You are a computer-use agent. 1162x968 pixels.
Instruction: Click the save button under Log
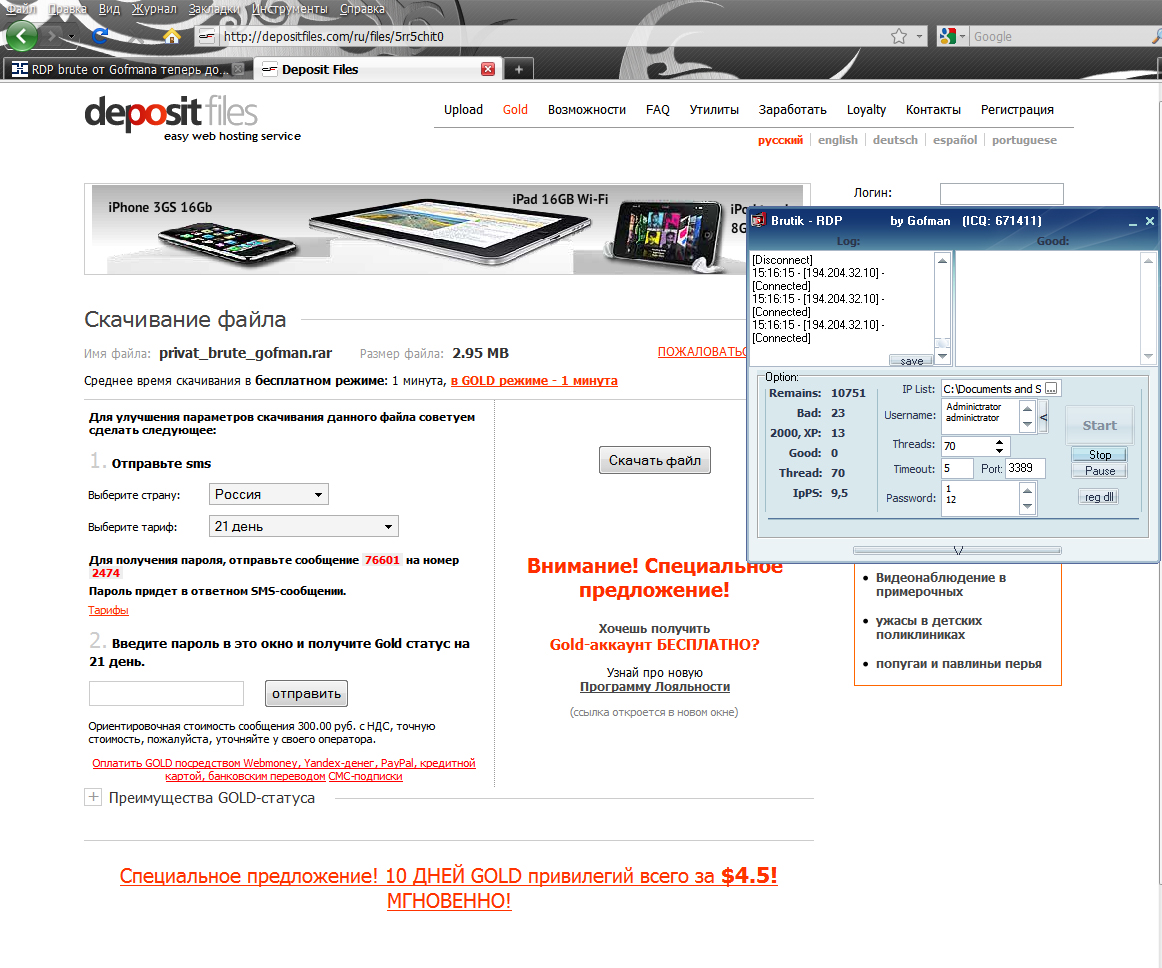(x=911, y=361)
